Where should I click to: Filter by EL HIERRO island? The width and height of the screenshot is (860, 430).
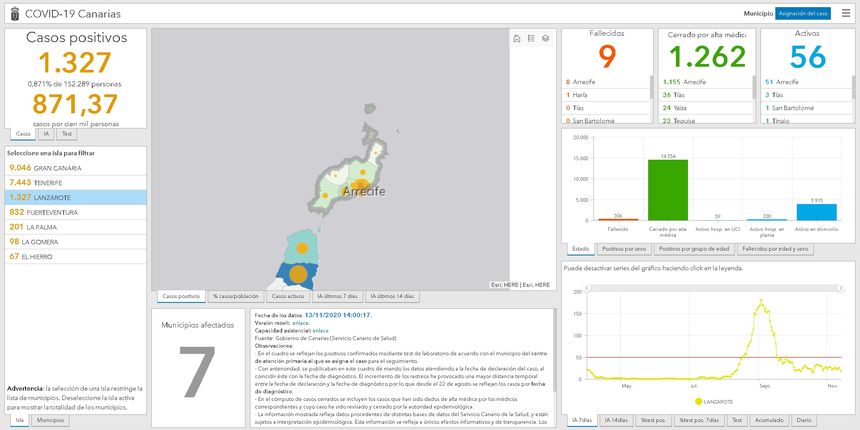[76, 257]
